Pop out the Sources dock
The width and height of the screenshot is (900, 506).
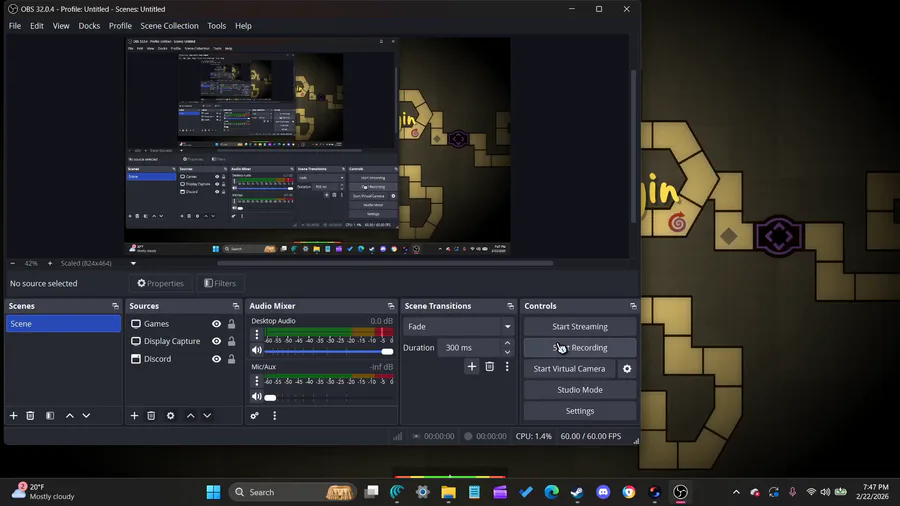coord(236,306)
